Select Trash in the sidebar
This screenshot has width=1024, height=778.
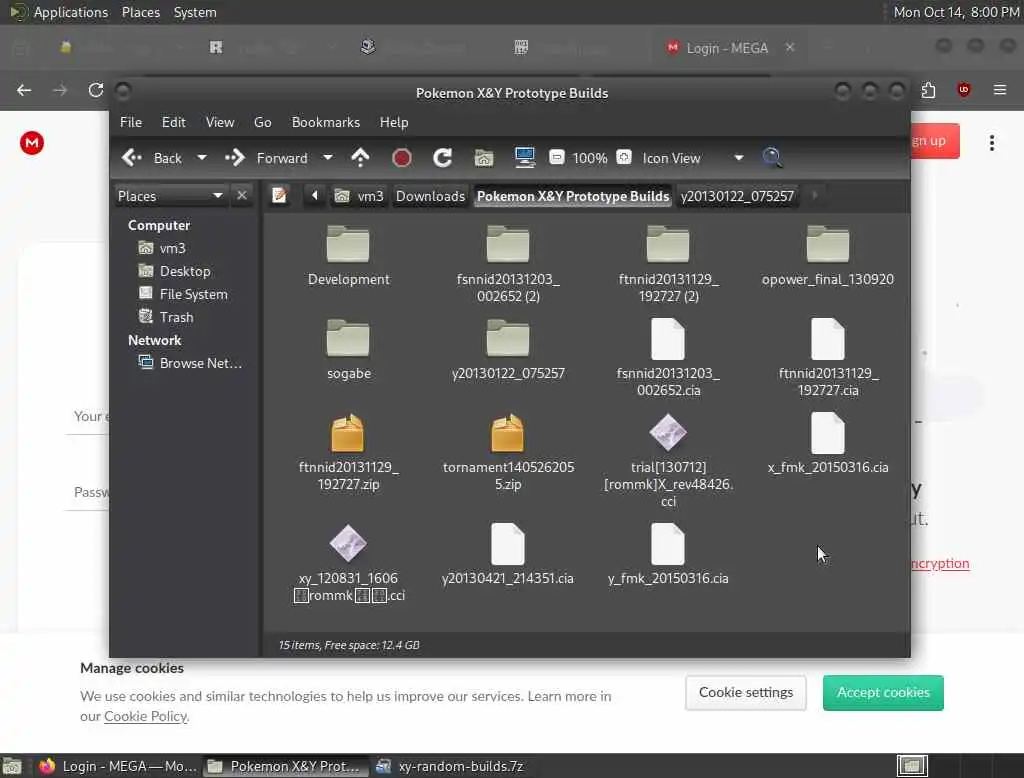(166, 317)
